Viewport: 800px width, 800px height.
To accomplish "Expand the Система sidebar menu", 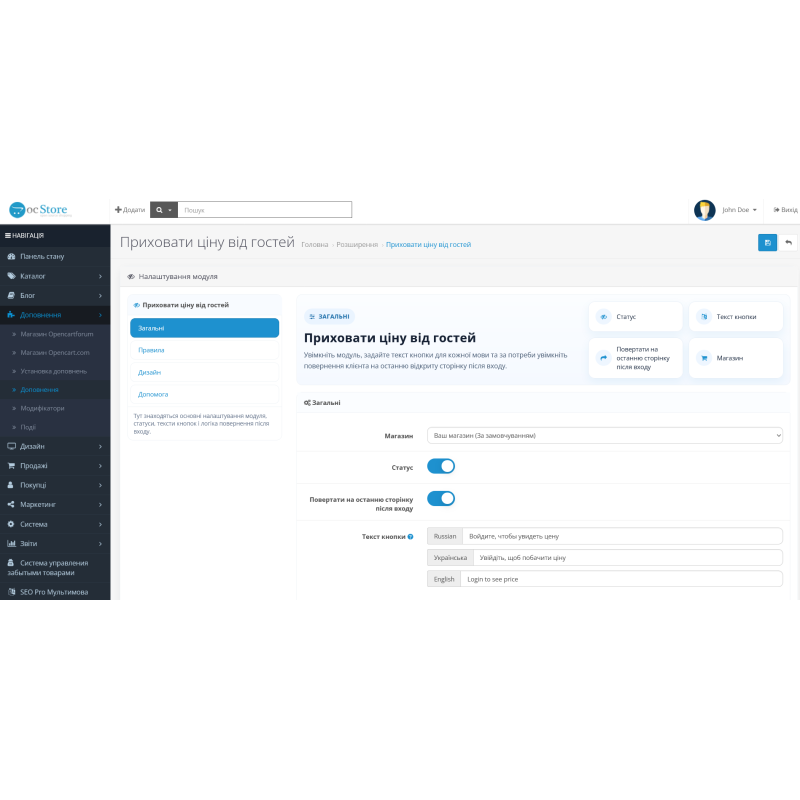I will [x=55, y=524].
